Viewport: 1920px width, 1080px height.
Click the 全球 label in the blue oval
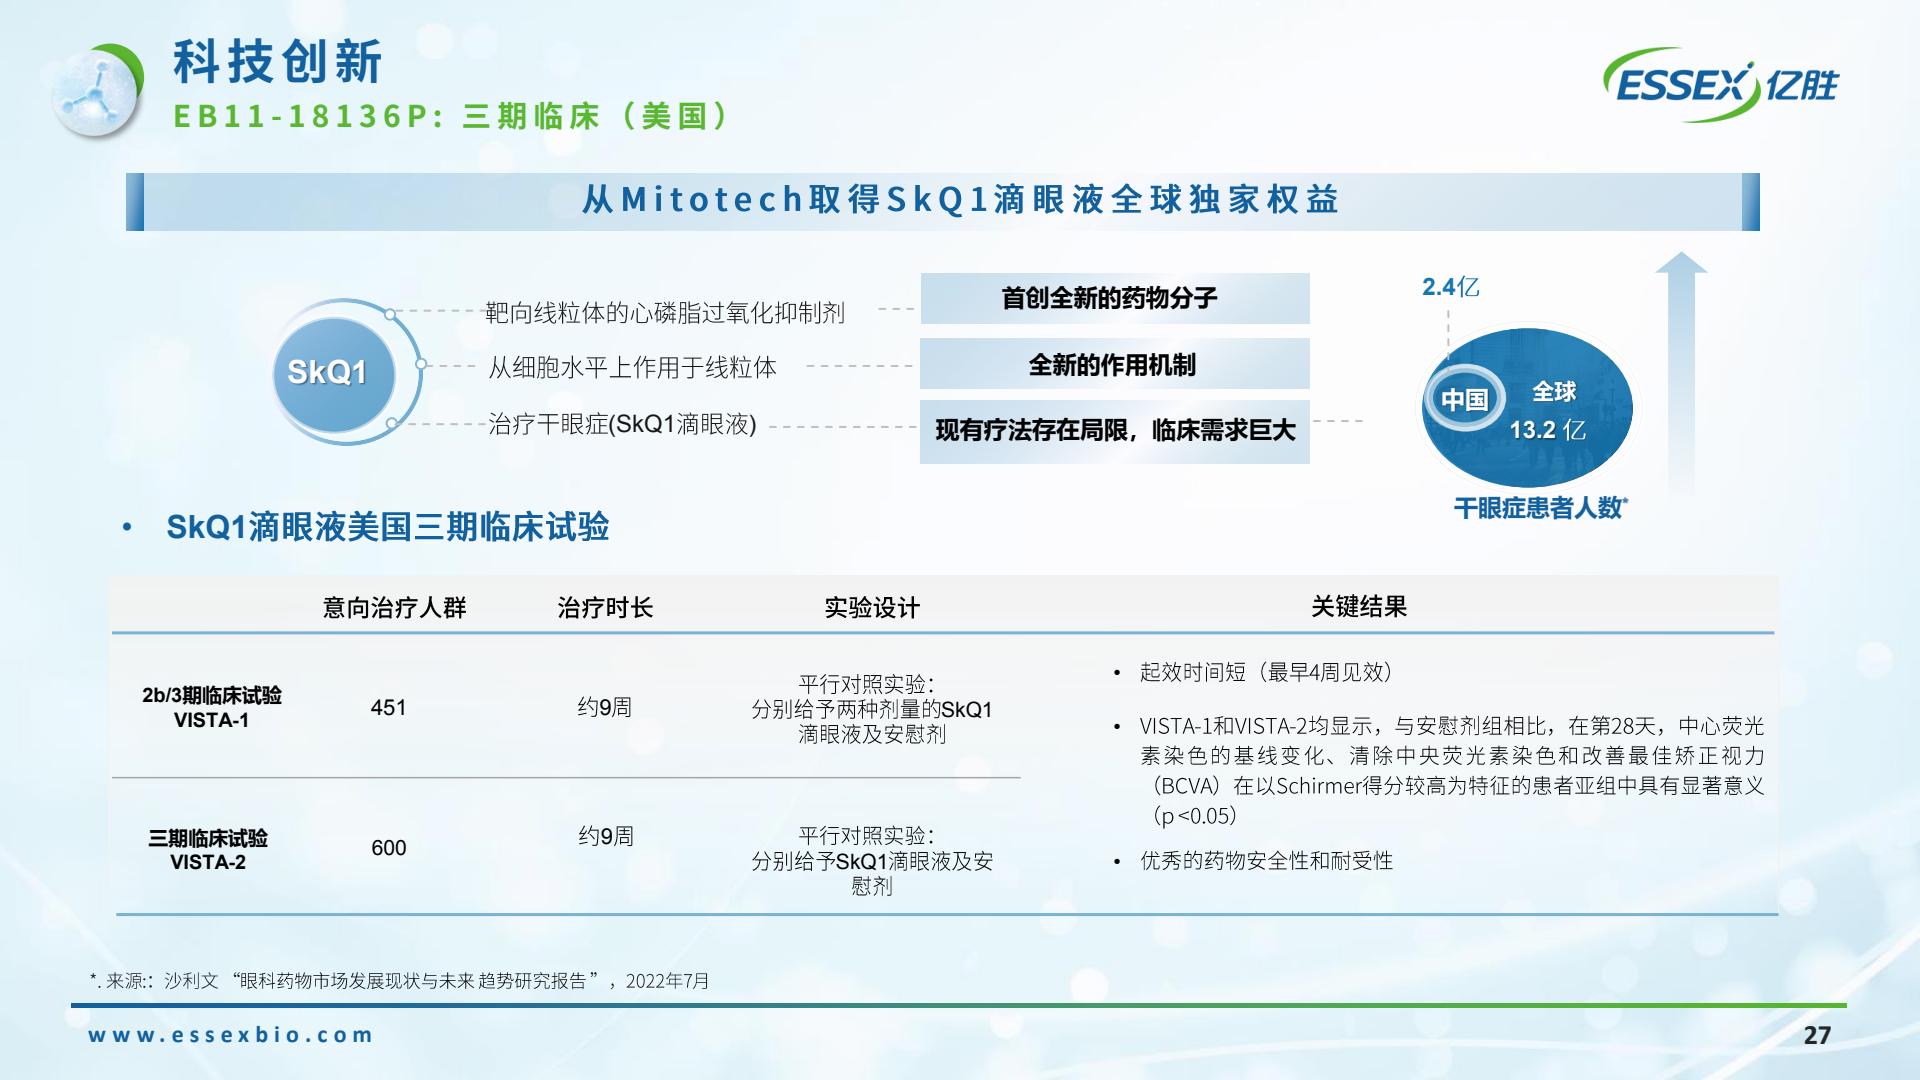(x=1554, y=392)
